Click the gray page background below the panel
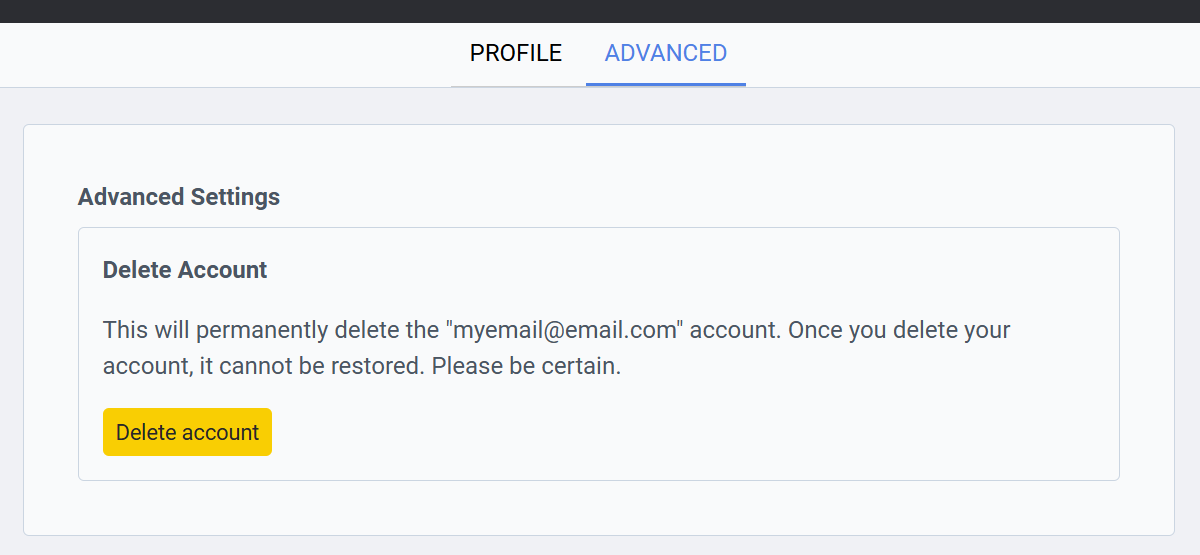The image size is (1200, 555). 600,546
